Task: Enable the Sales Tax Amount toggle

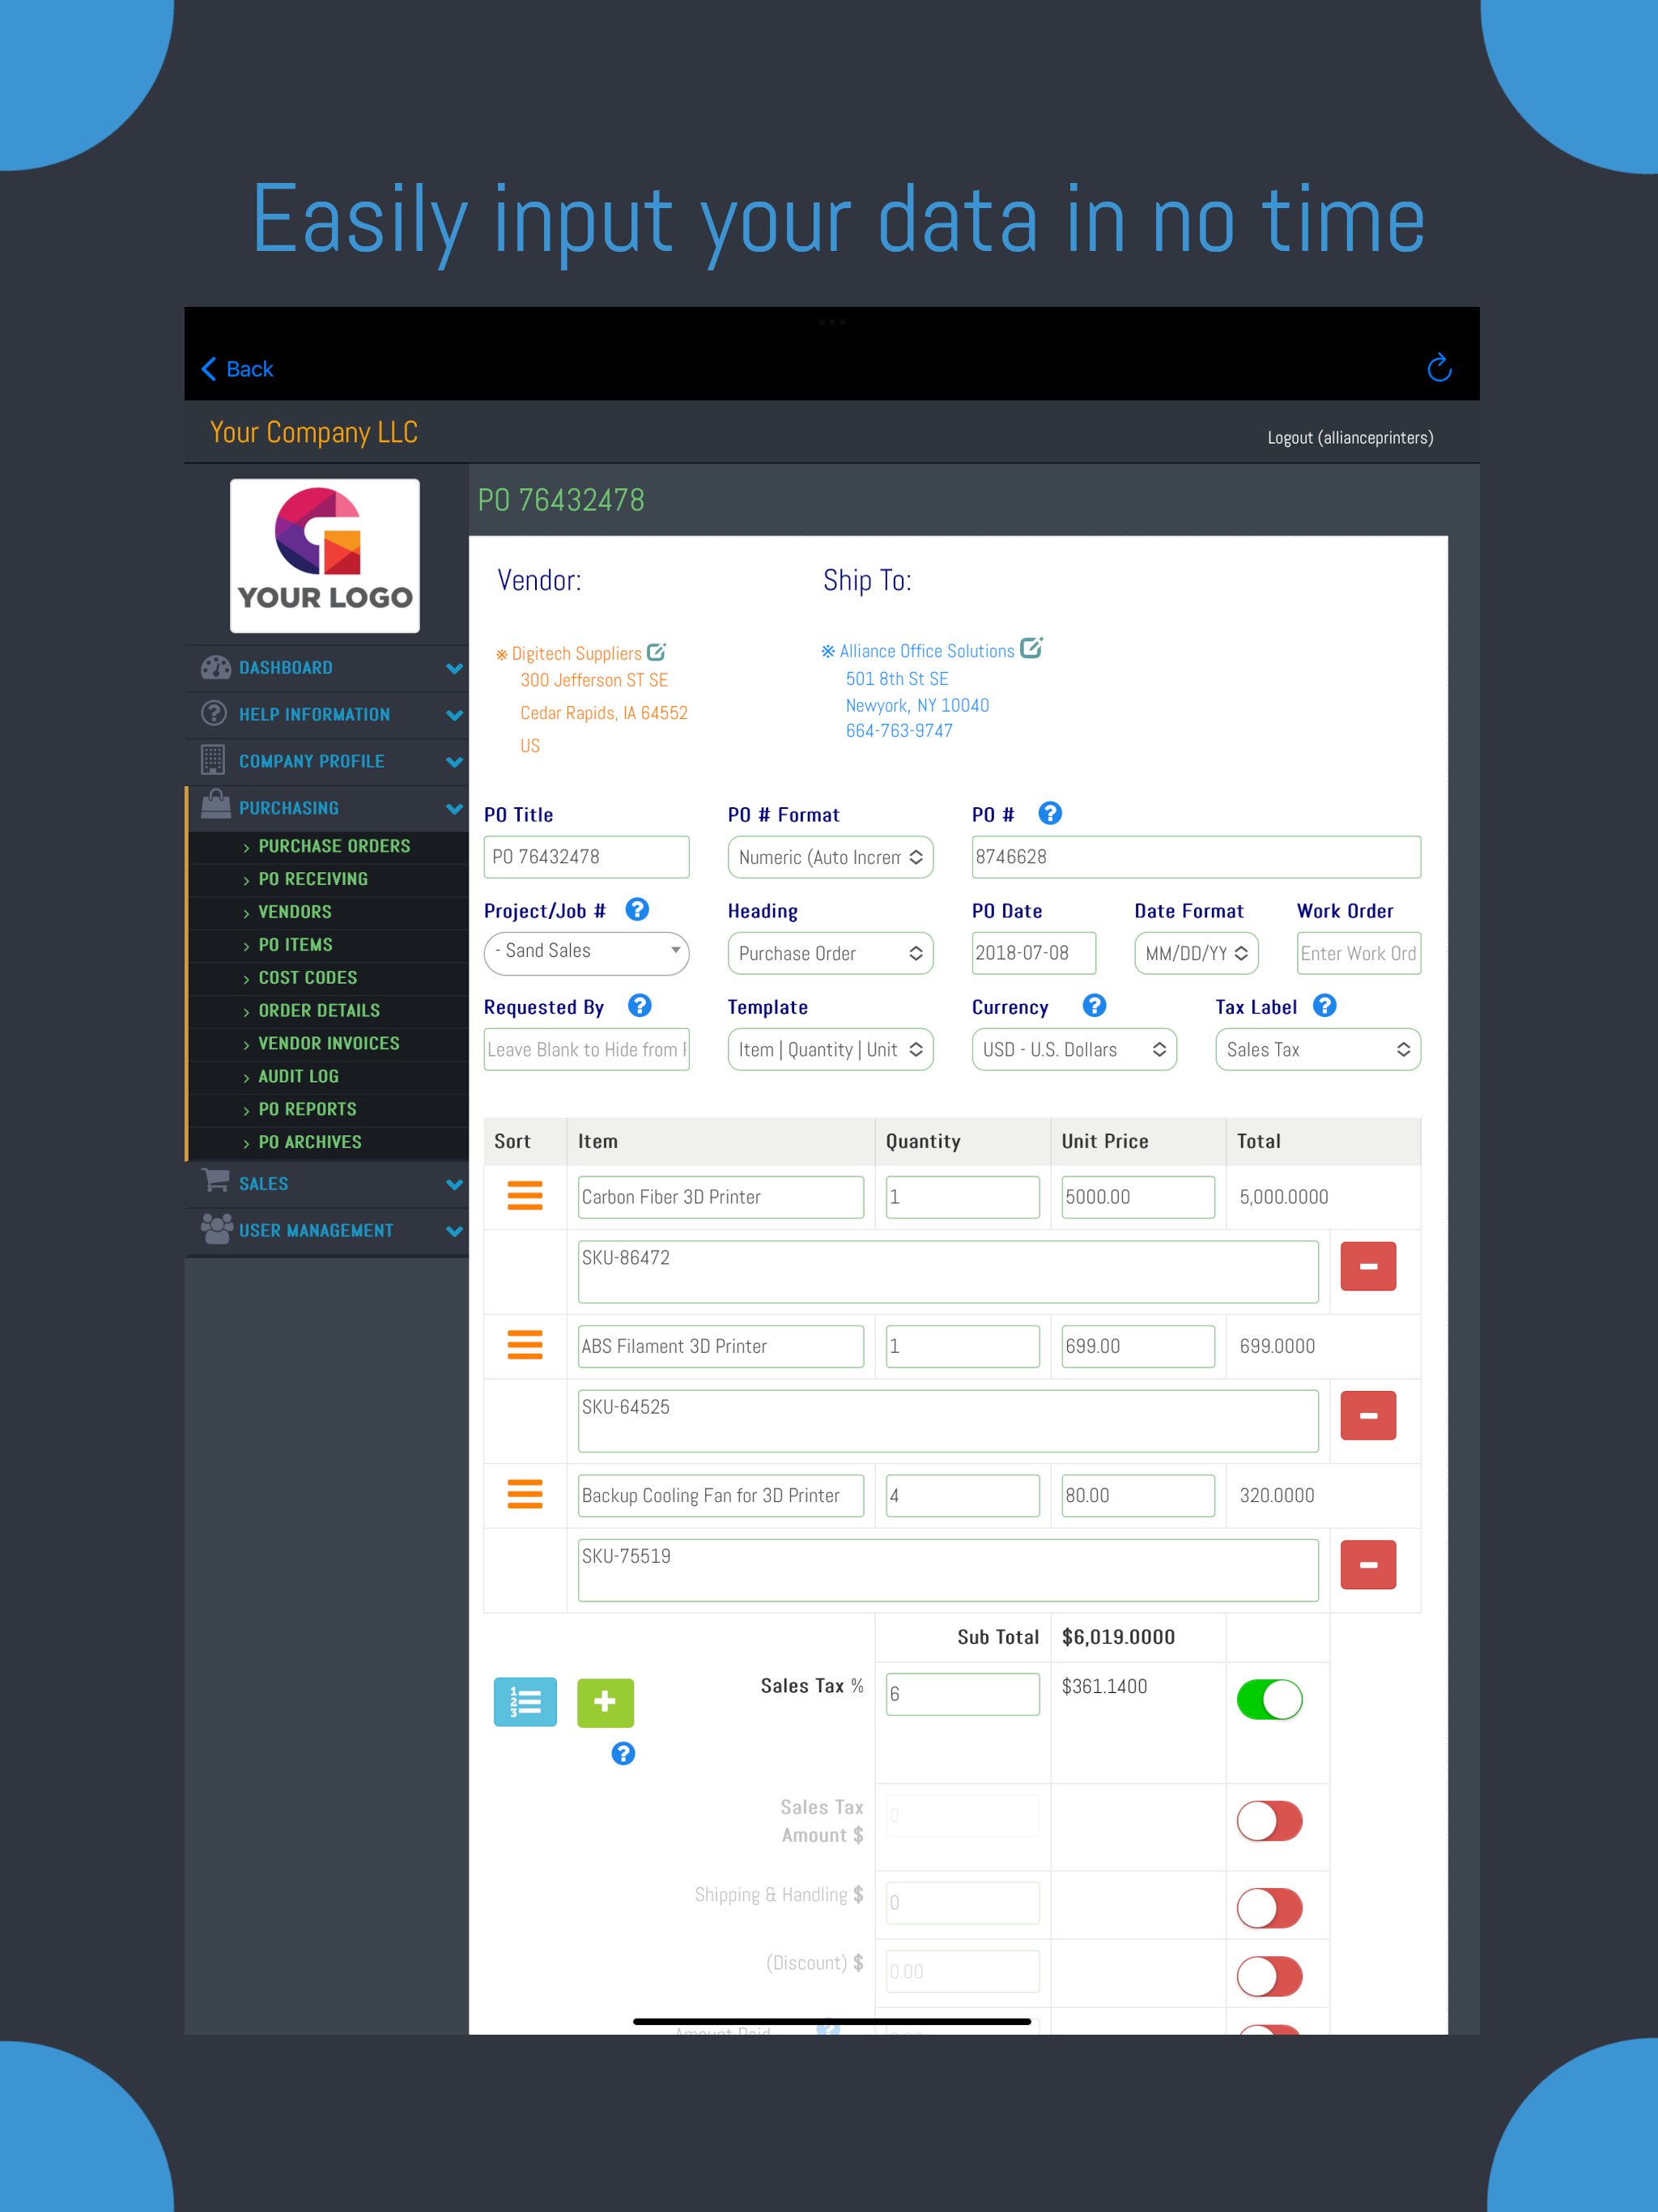Action: (1269, 1821)
